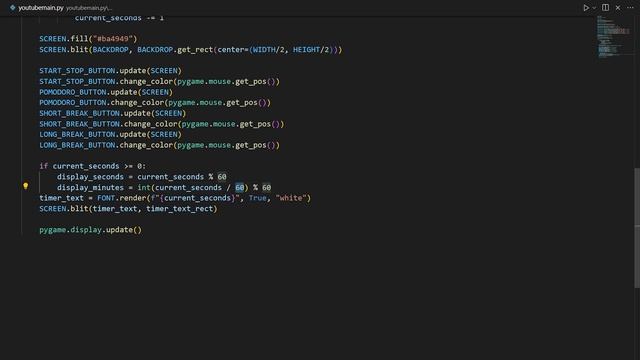Click the breadcrumb path next to the tab title
The width and height of the screenshot is (640, 360).
[89, 8]
